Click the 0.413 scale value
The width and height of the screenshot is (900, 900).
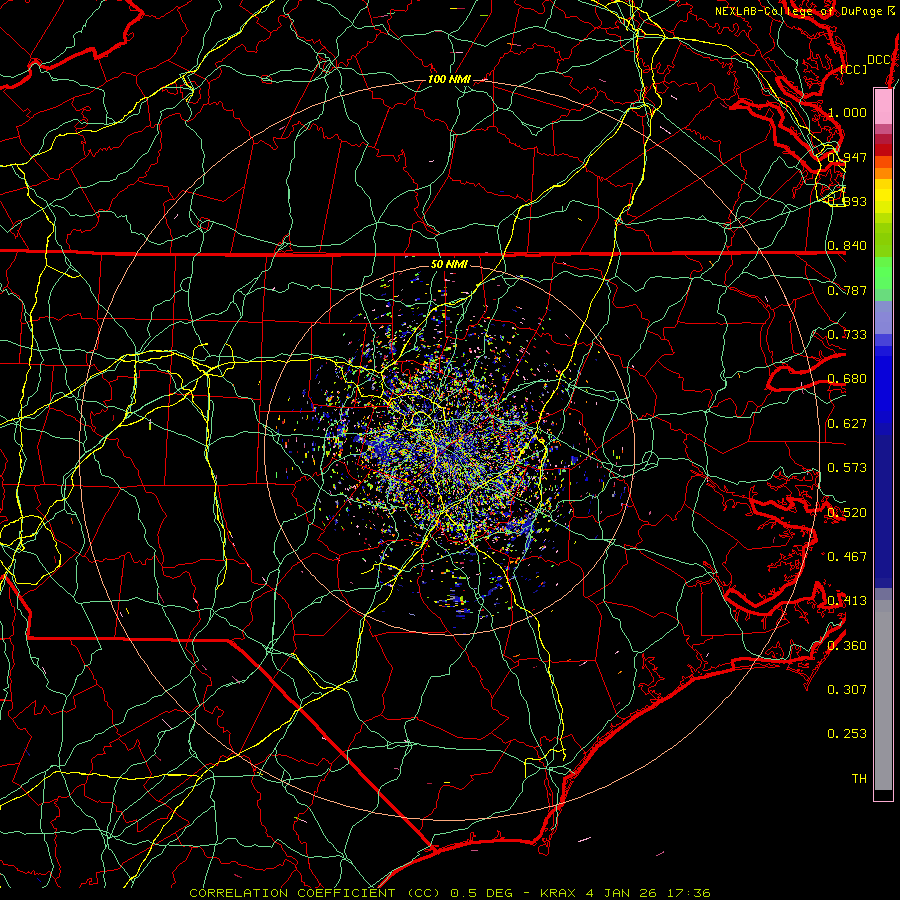[847, 601]
